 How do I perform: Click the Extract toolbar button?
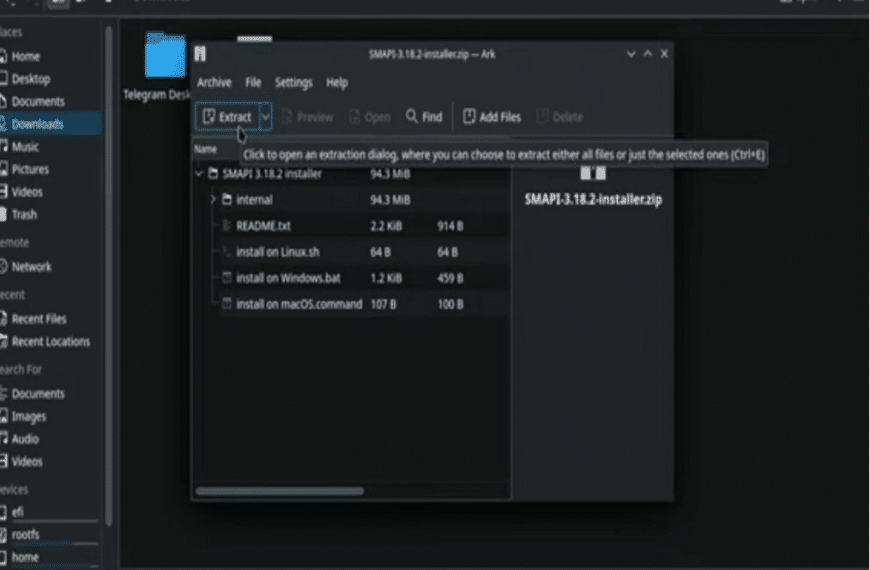(226, 117)
